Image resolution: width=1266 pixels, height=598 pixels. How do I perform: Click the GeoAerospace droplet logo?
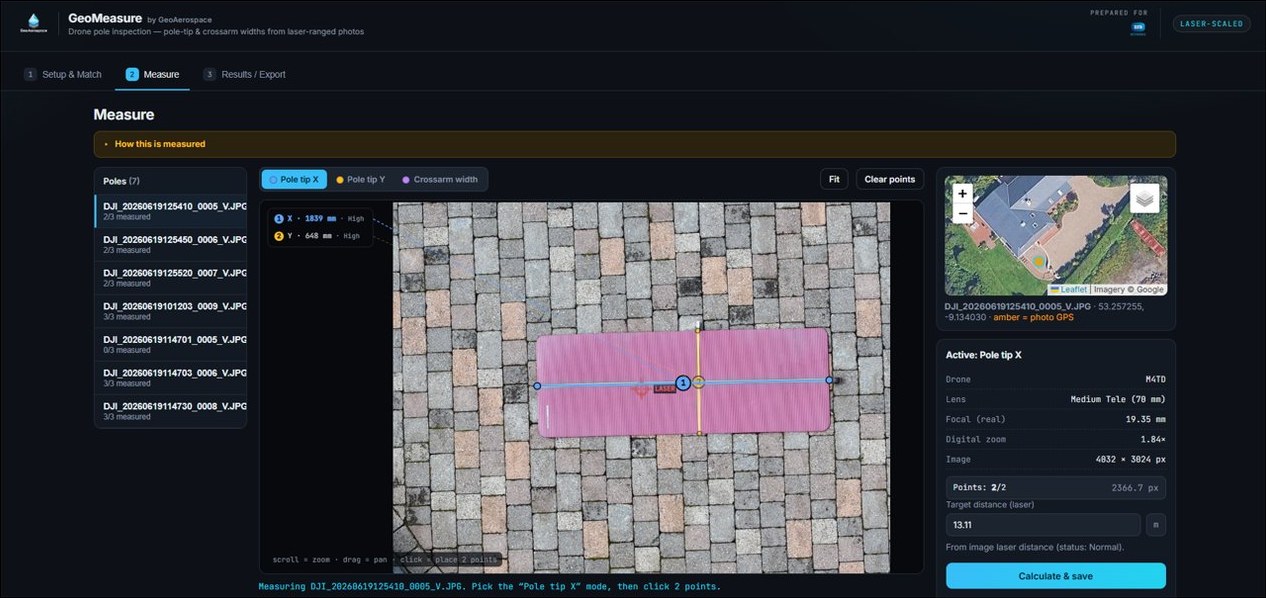click(x=34, y=24)
